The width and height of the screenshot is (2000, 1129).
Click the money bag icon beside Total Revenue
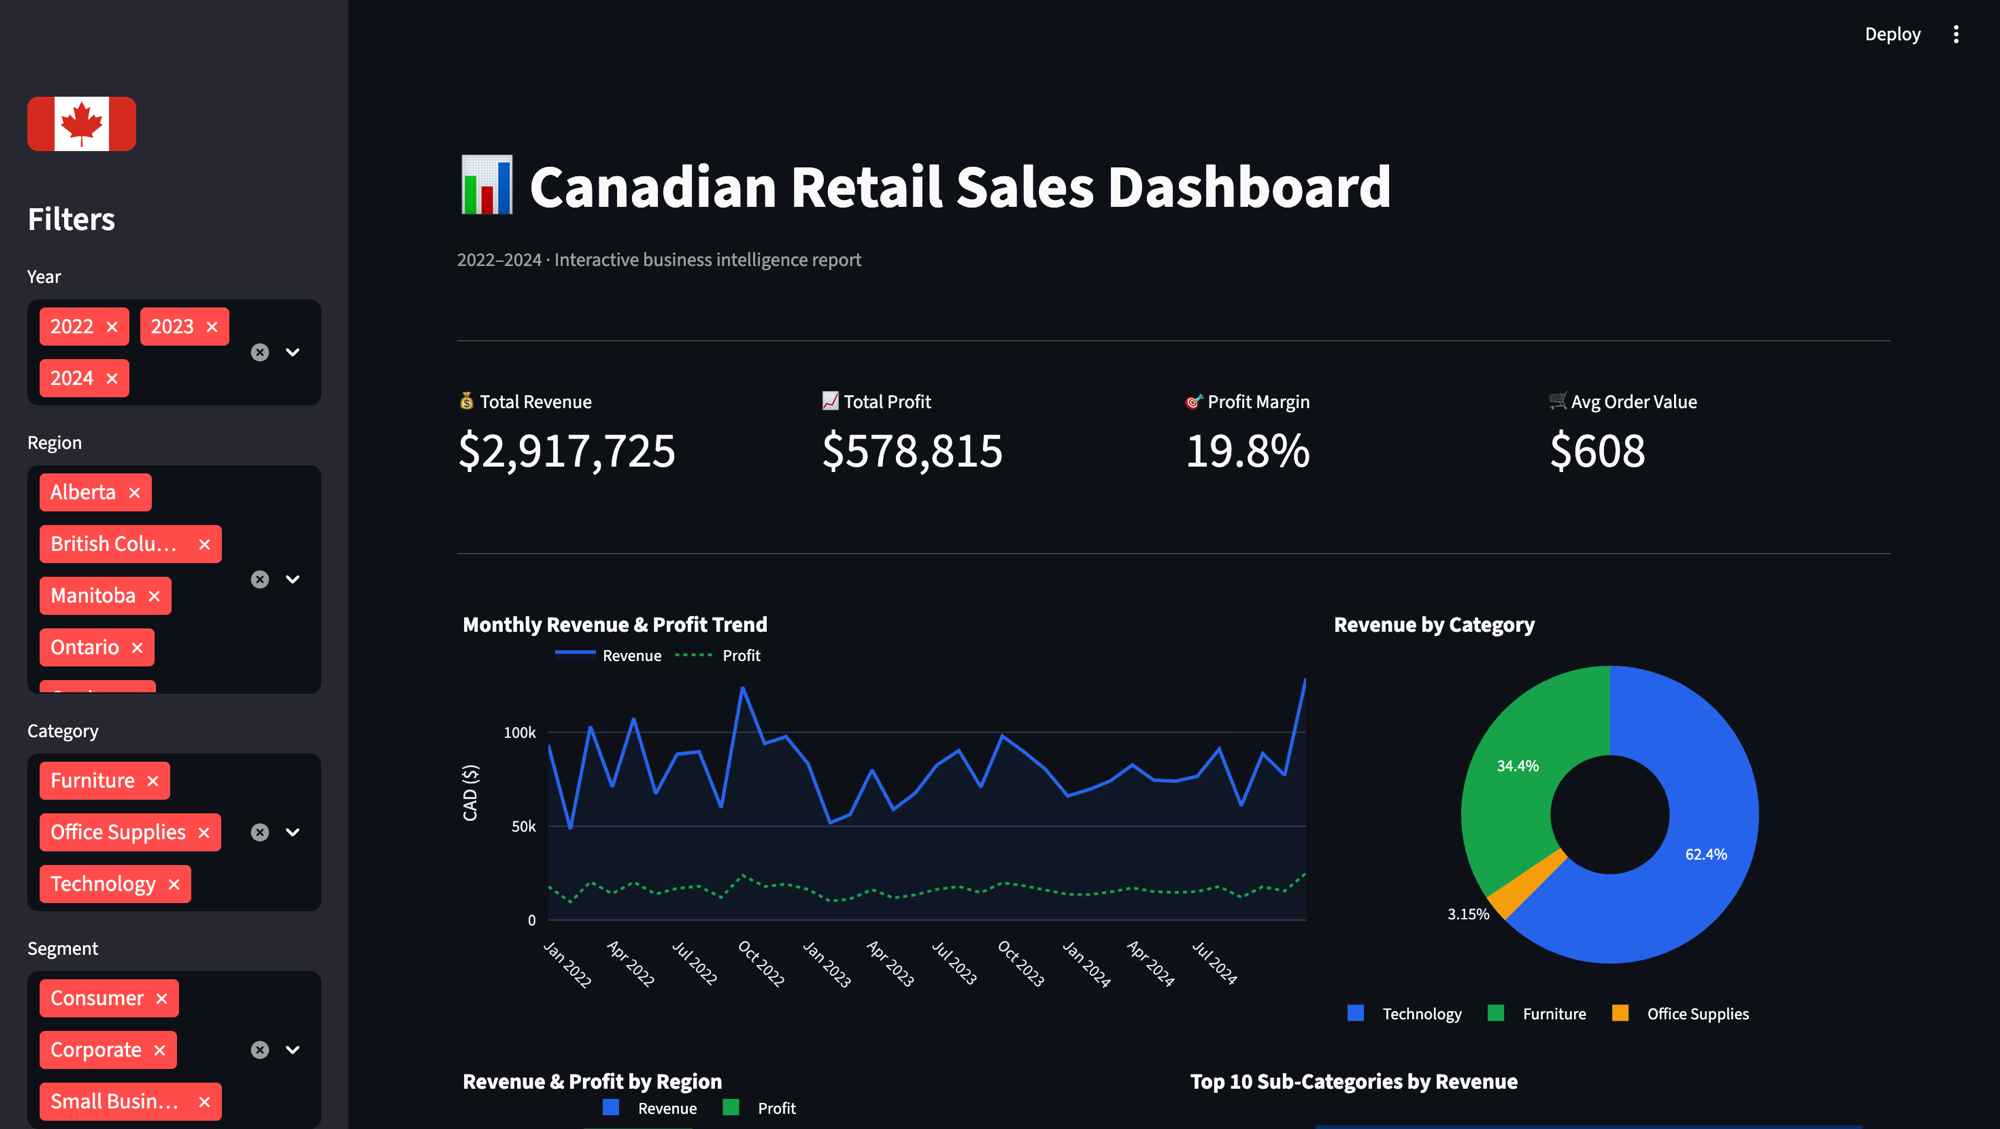(x=466, y=401)
